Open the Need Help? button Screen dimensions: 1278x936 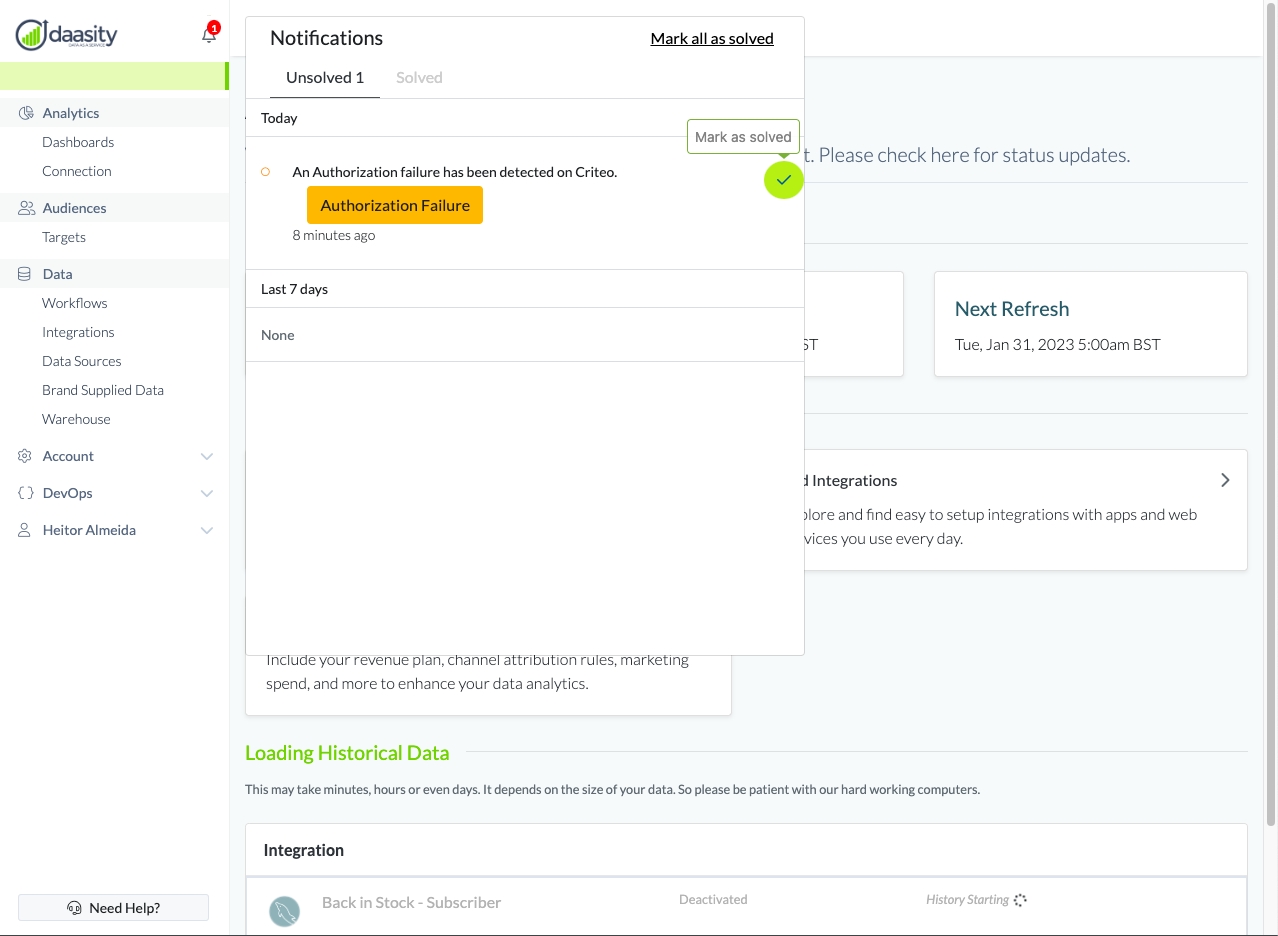pyautogui.click(x=114, y=907)
